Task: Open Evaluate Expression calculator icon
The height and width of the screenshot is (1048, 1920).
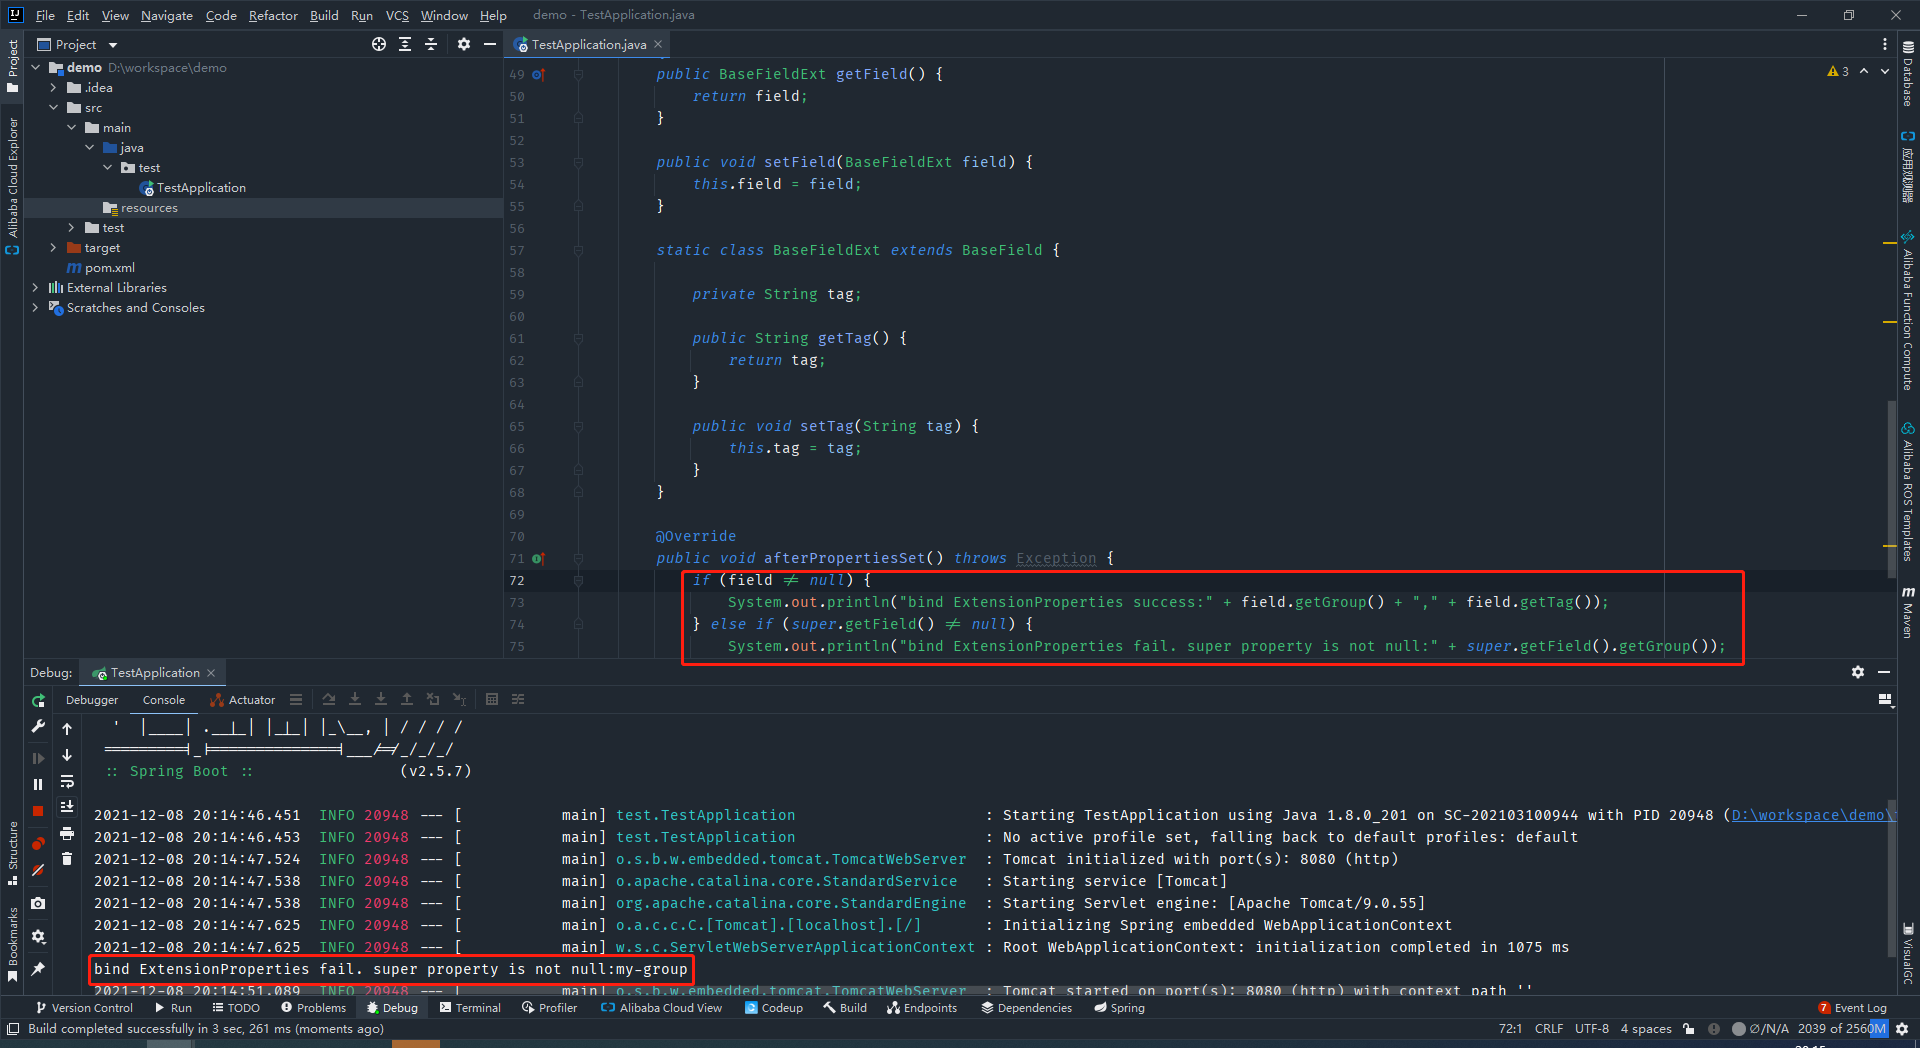Action: 492,700
